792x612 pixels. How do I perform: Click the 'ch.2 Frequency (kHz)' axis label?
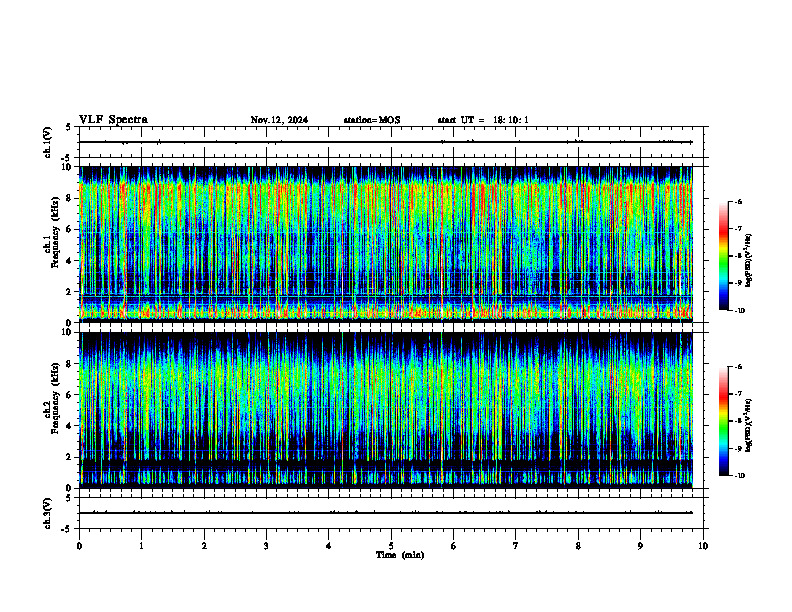51,398
